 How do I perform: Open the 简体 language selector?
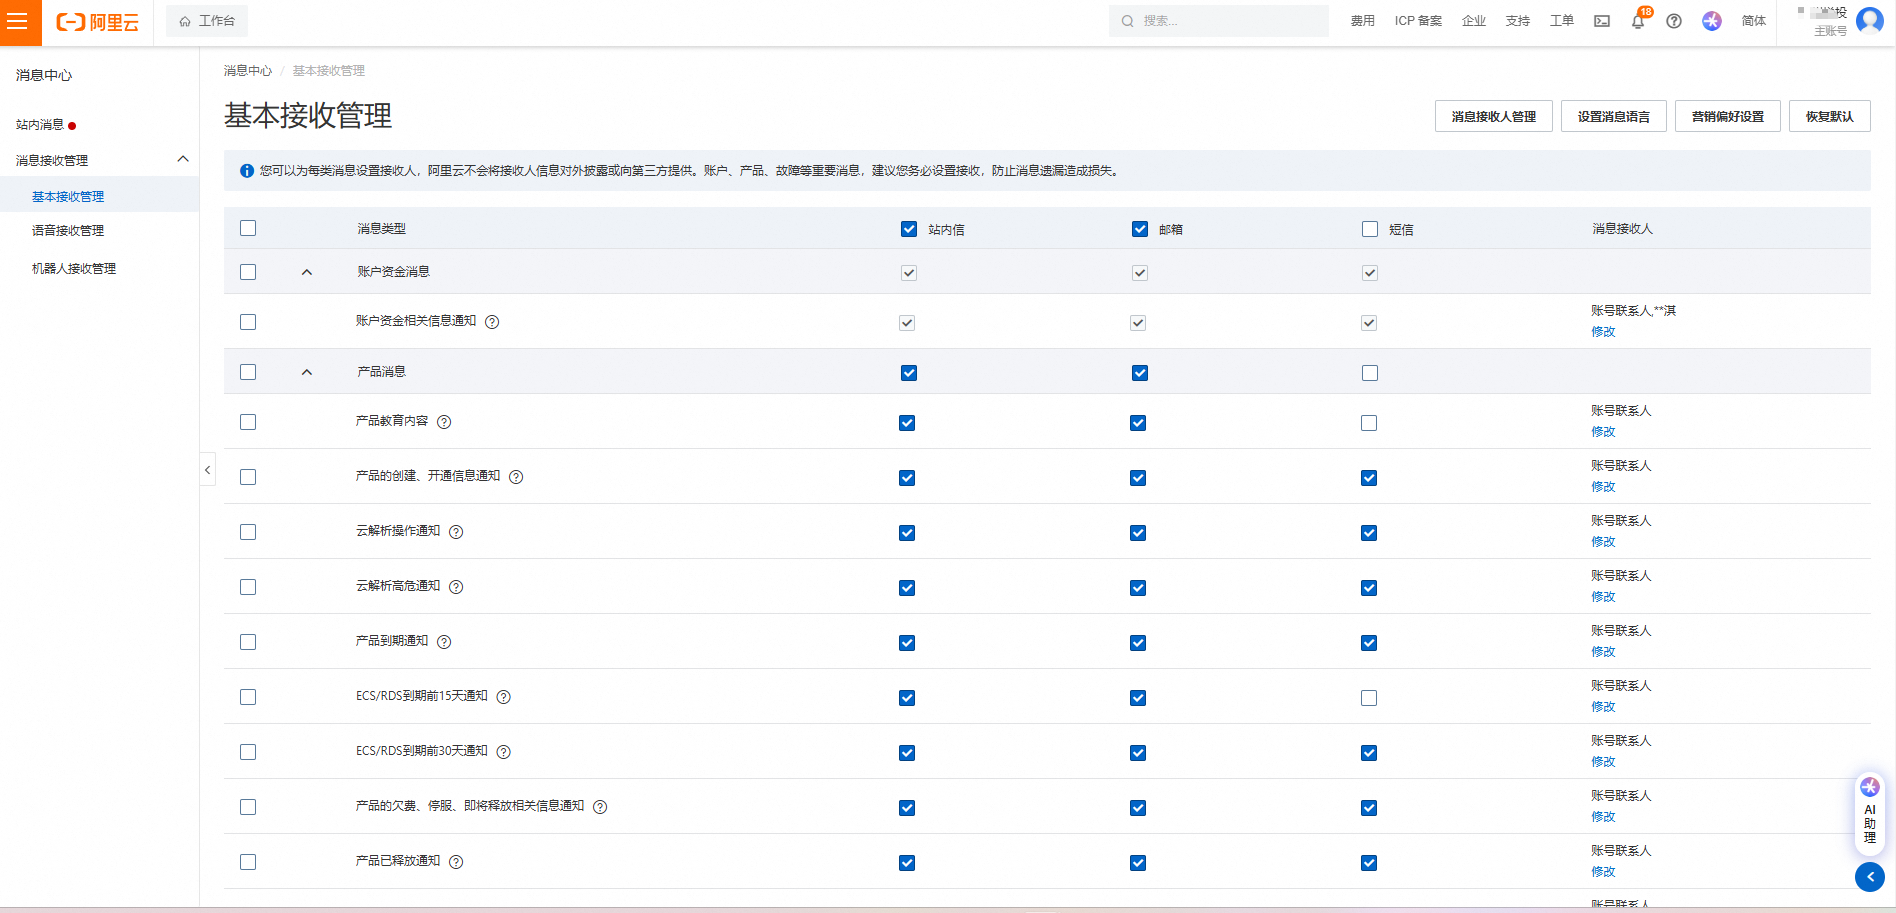click(1754, 21)
